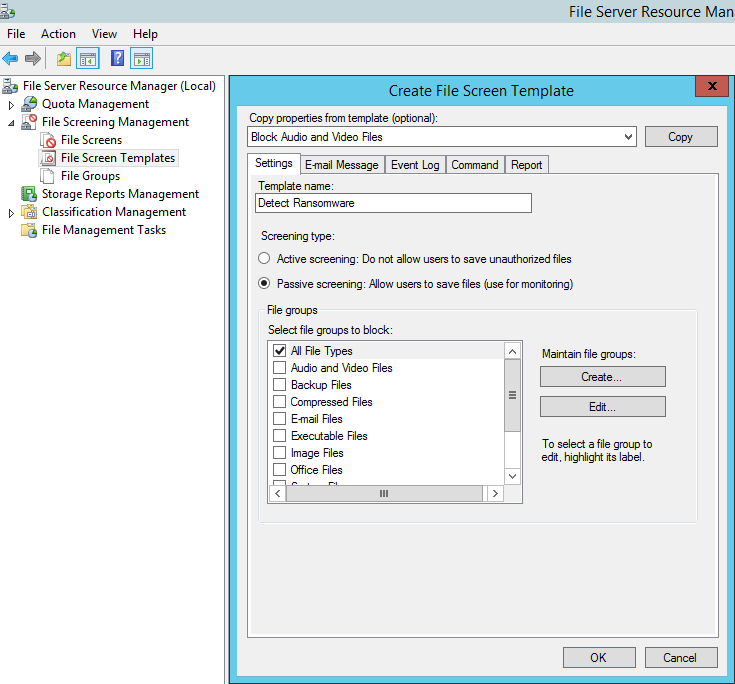Click OK to save the template

(599, 658)
